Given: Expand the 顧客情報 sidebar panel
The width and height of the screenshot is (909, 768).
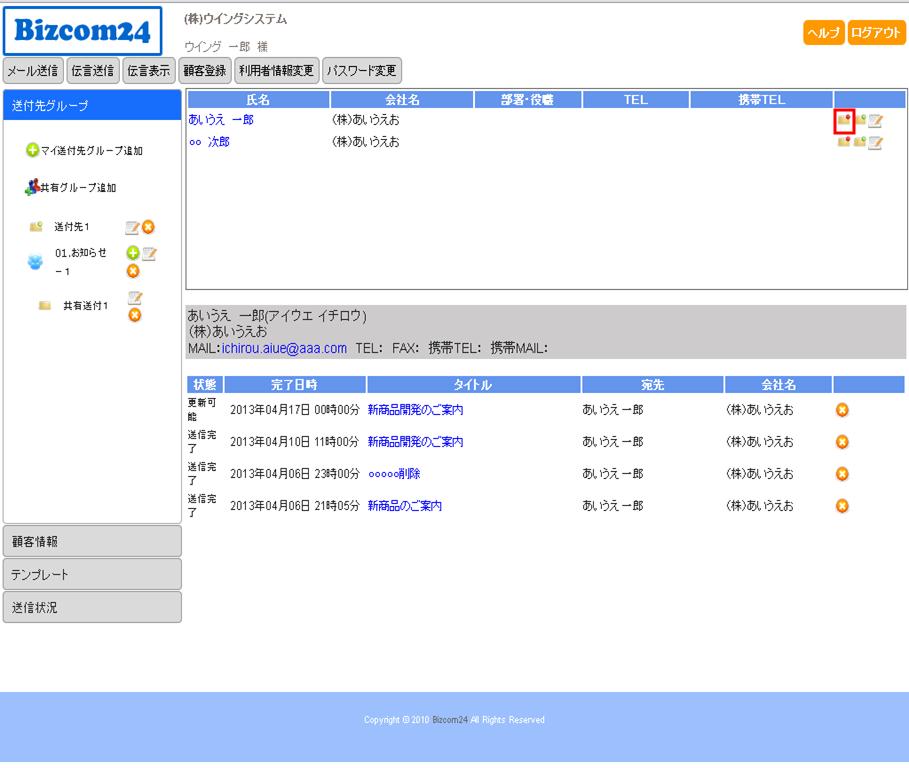Looking at the screenshot, I should (92, 541).
